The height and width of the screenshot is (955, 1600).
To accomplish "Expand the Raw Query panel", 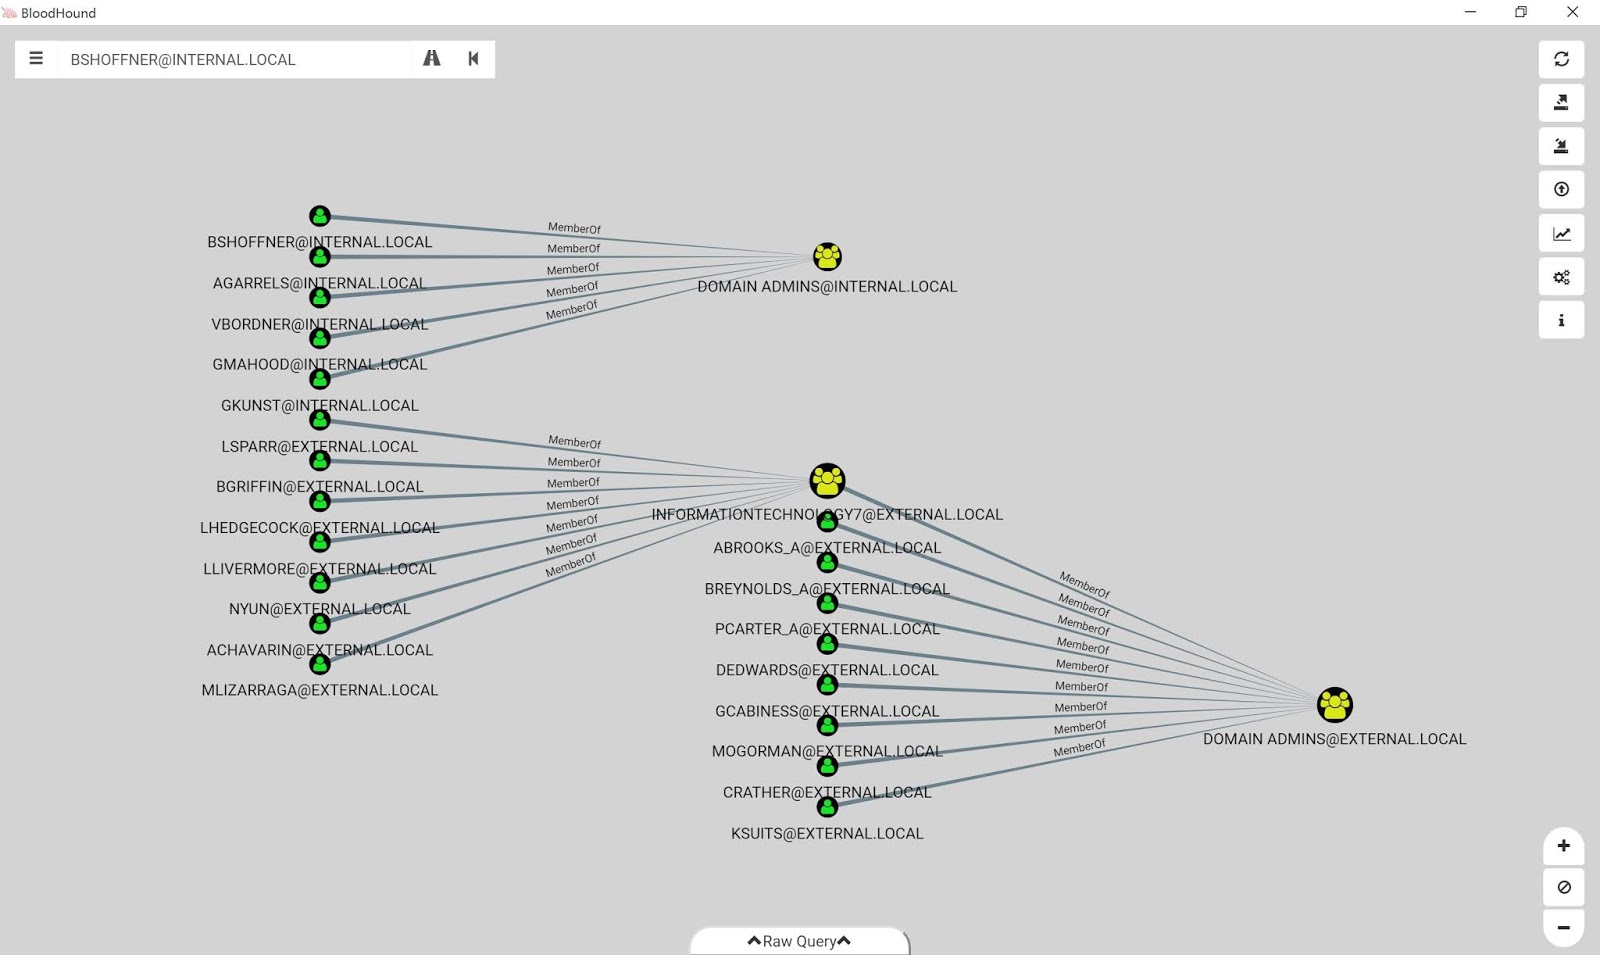I will pyautogui.click(x=798, y=941).
